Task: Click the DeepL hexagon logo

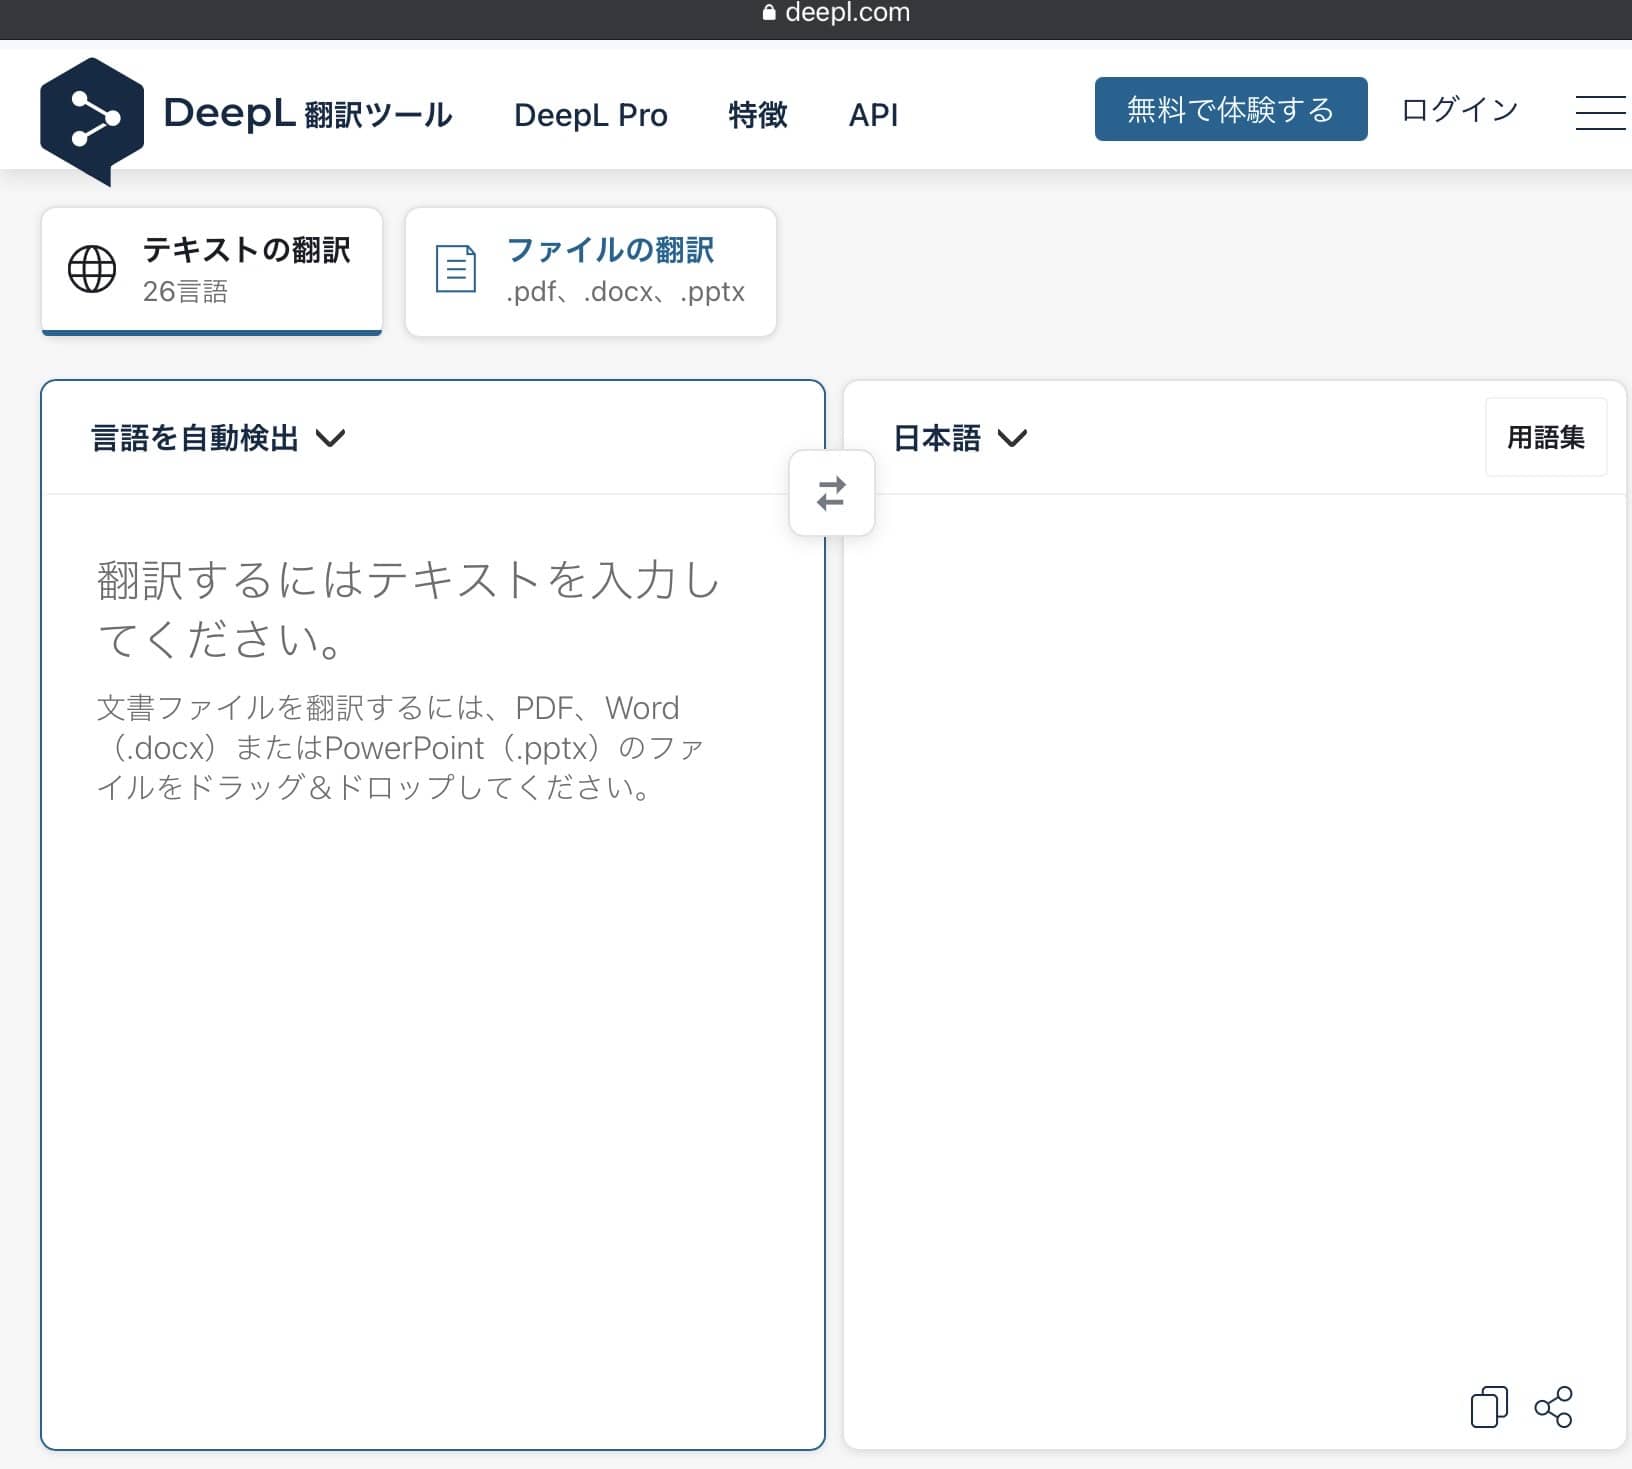Action: [x=91, y=121]
